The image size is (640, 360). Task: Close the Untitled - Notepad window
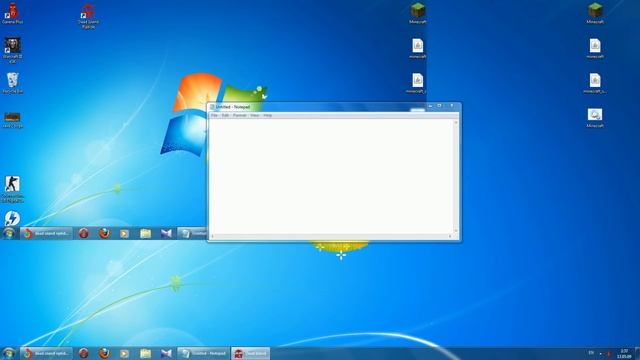(x=452, y=106)
